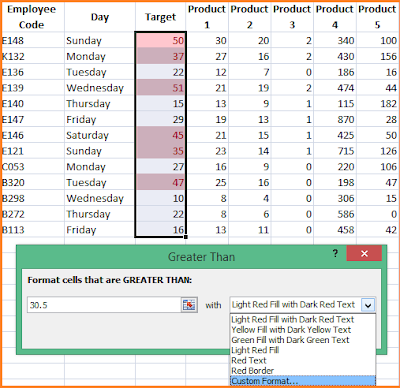Click the Day column header
The height and width of the screenshot is (388, 400).
100,17
